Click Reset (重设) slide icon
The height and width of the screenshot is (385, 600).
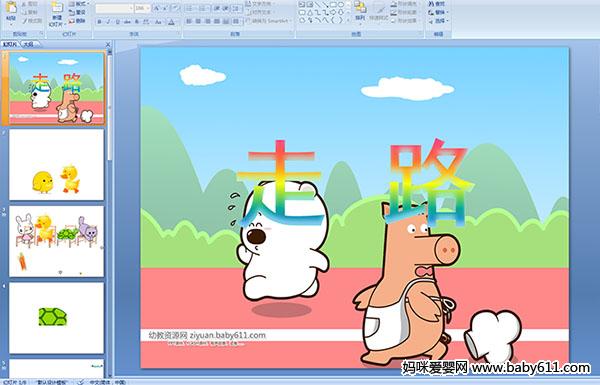tap(72, 13)
